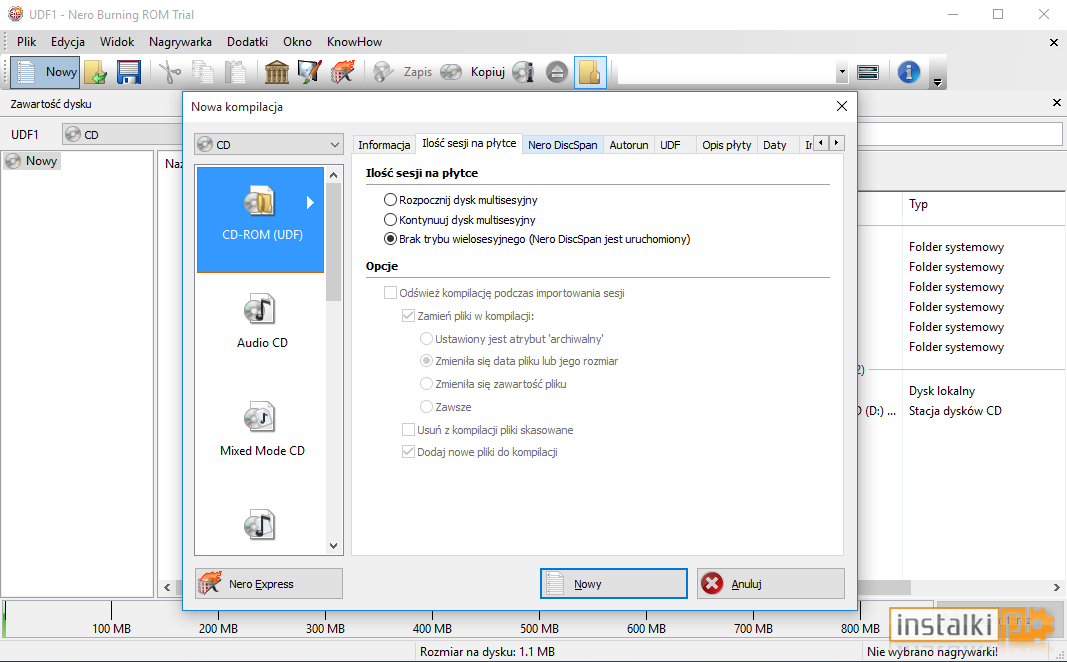This screenshot has height=662, width=1067.
Task: Click the Nowy toolbar icon for new compilation
Action: coord(45,72)
